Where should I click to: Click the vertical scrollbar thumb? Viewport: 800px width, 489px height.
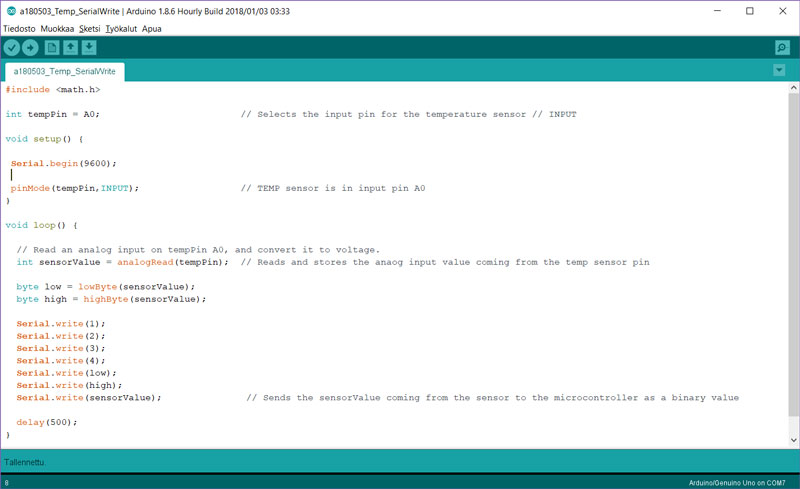pyautogui.click(x=793, y=254)
